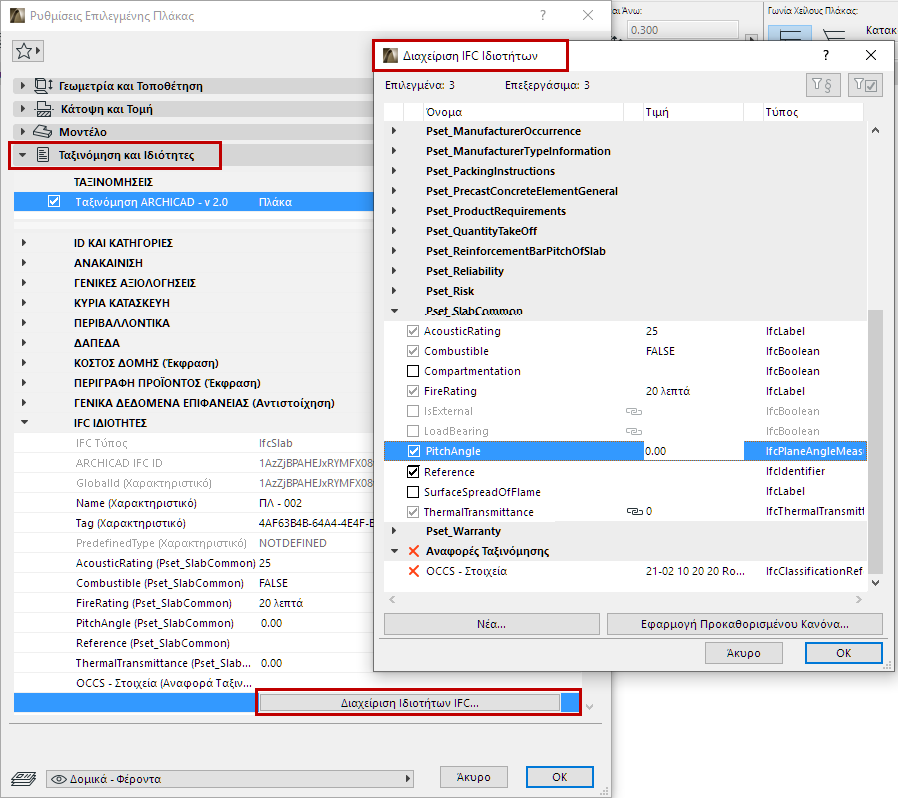Collapse the Pset_SlabCommon group

pos(394,311)
